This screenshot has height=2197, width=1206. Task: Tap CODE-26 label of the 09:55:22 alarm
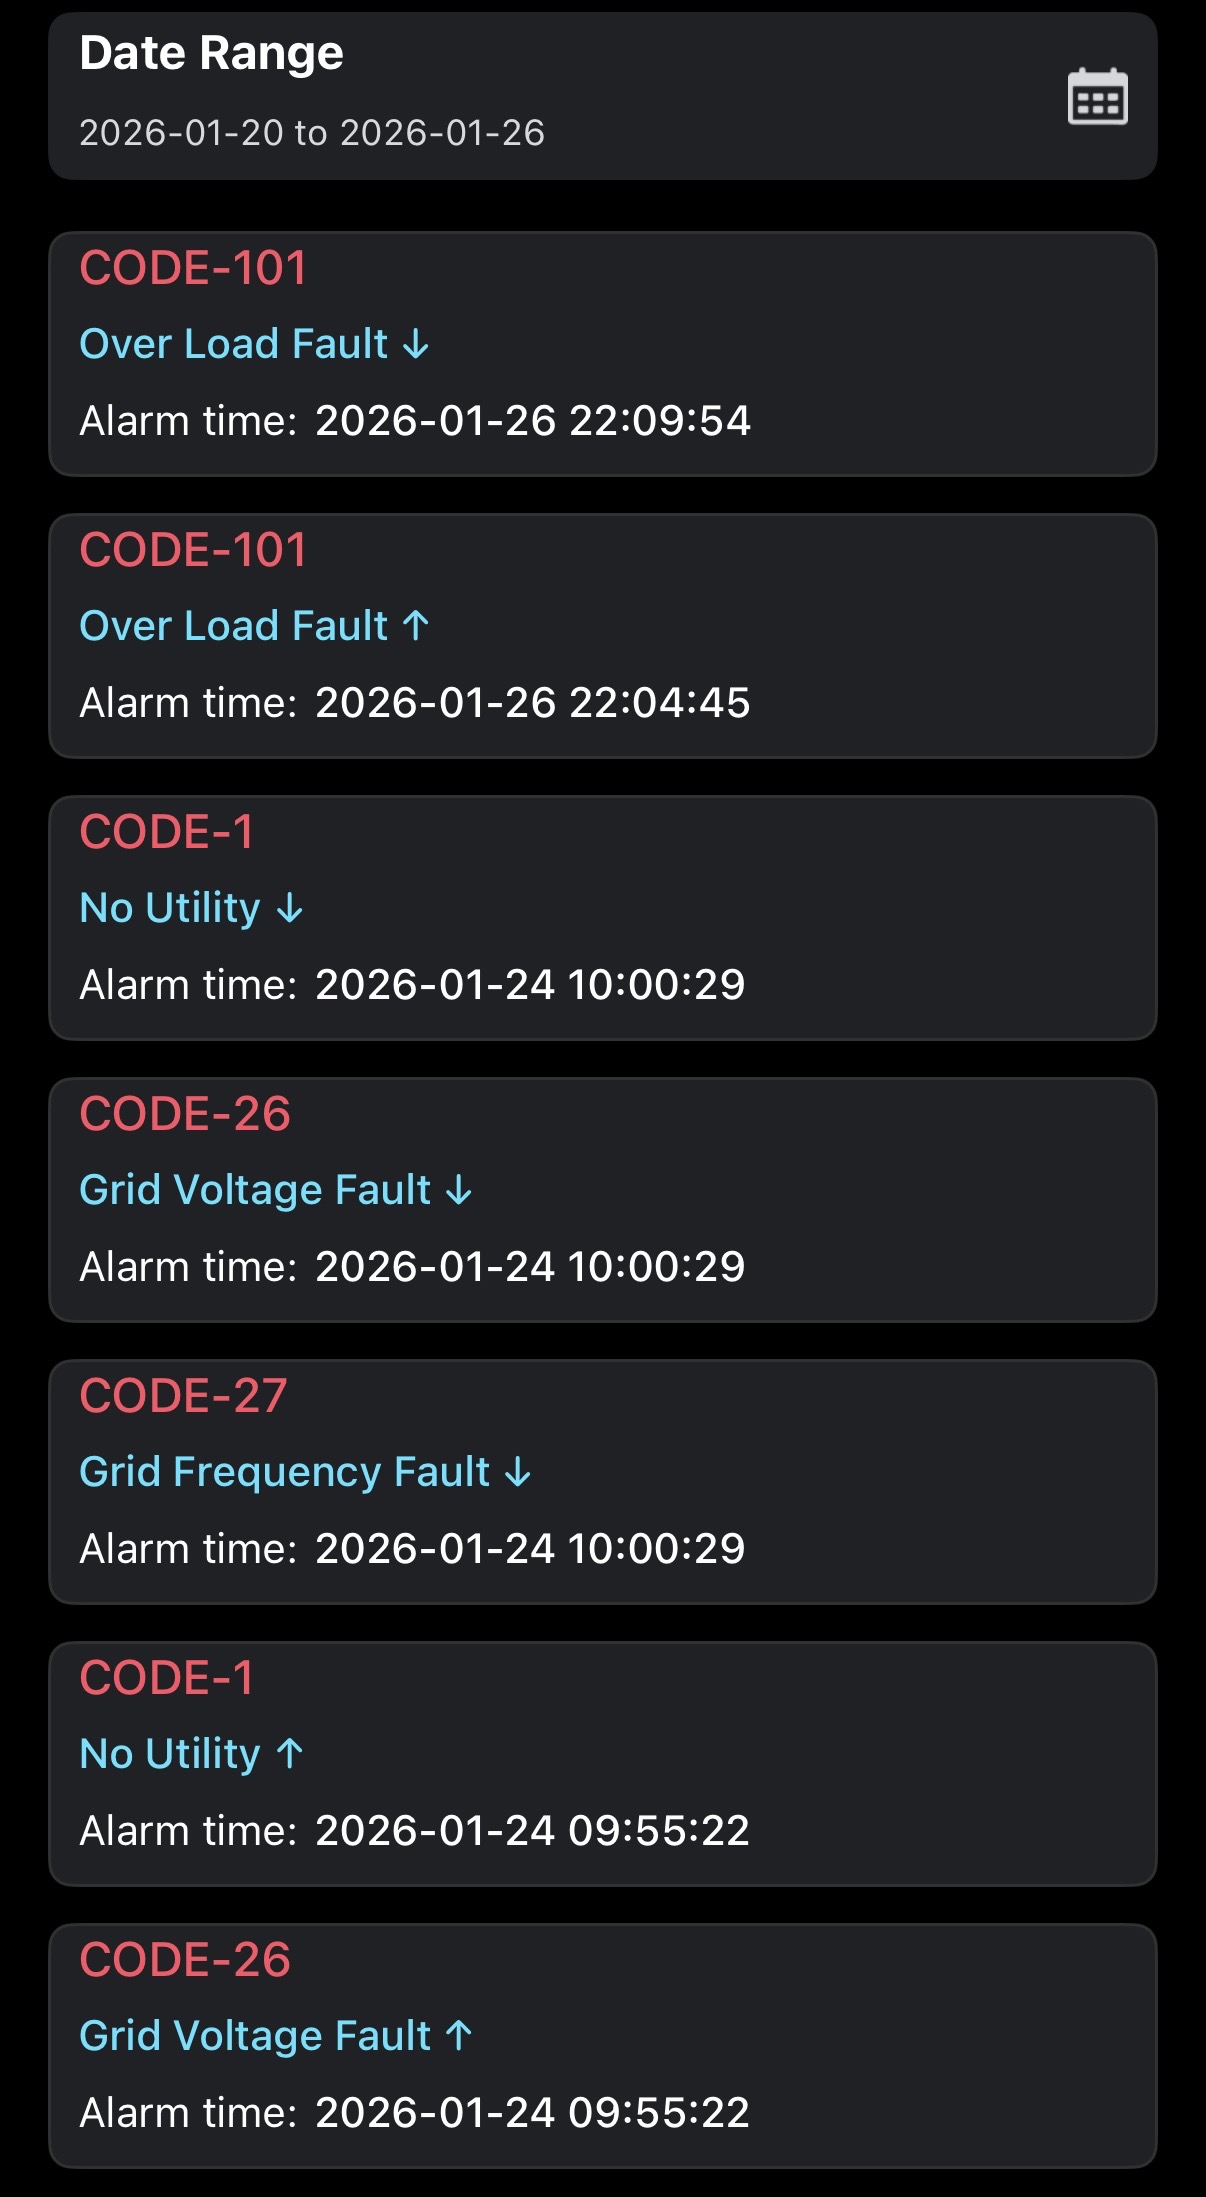pos(185,1960)
